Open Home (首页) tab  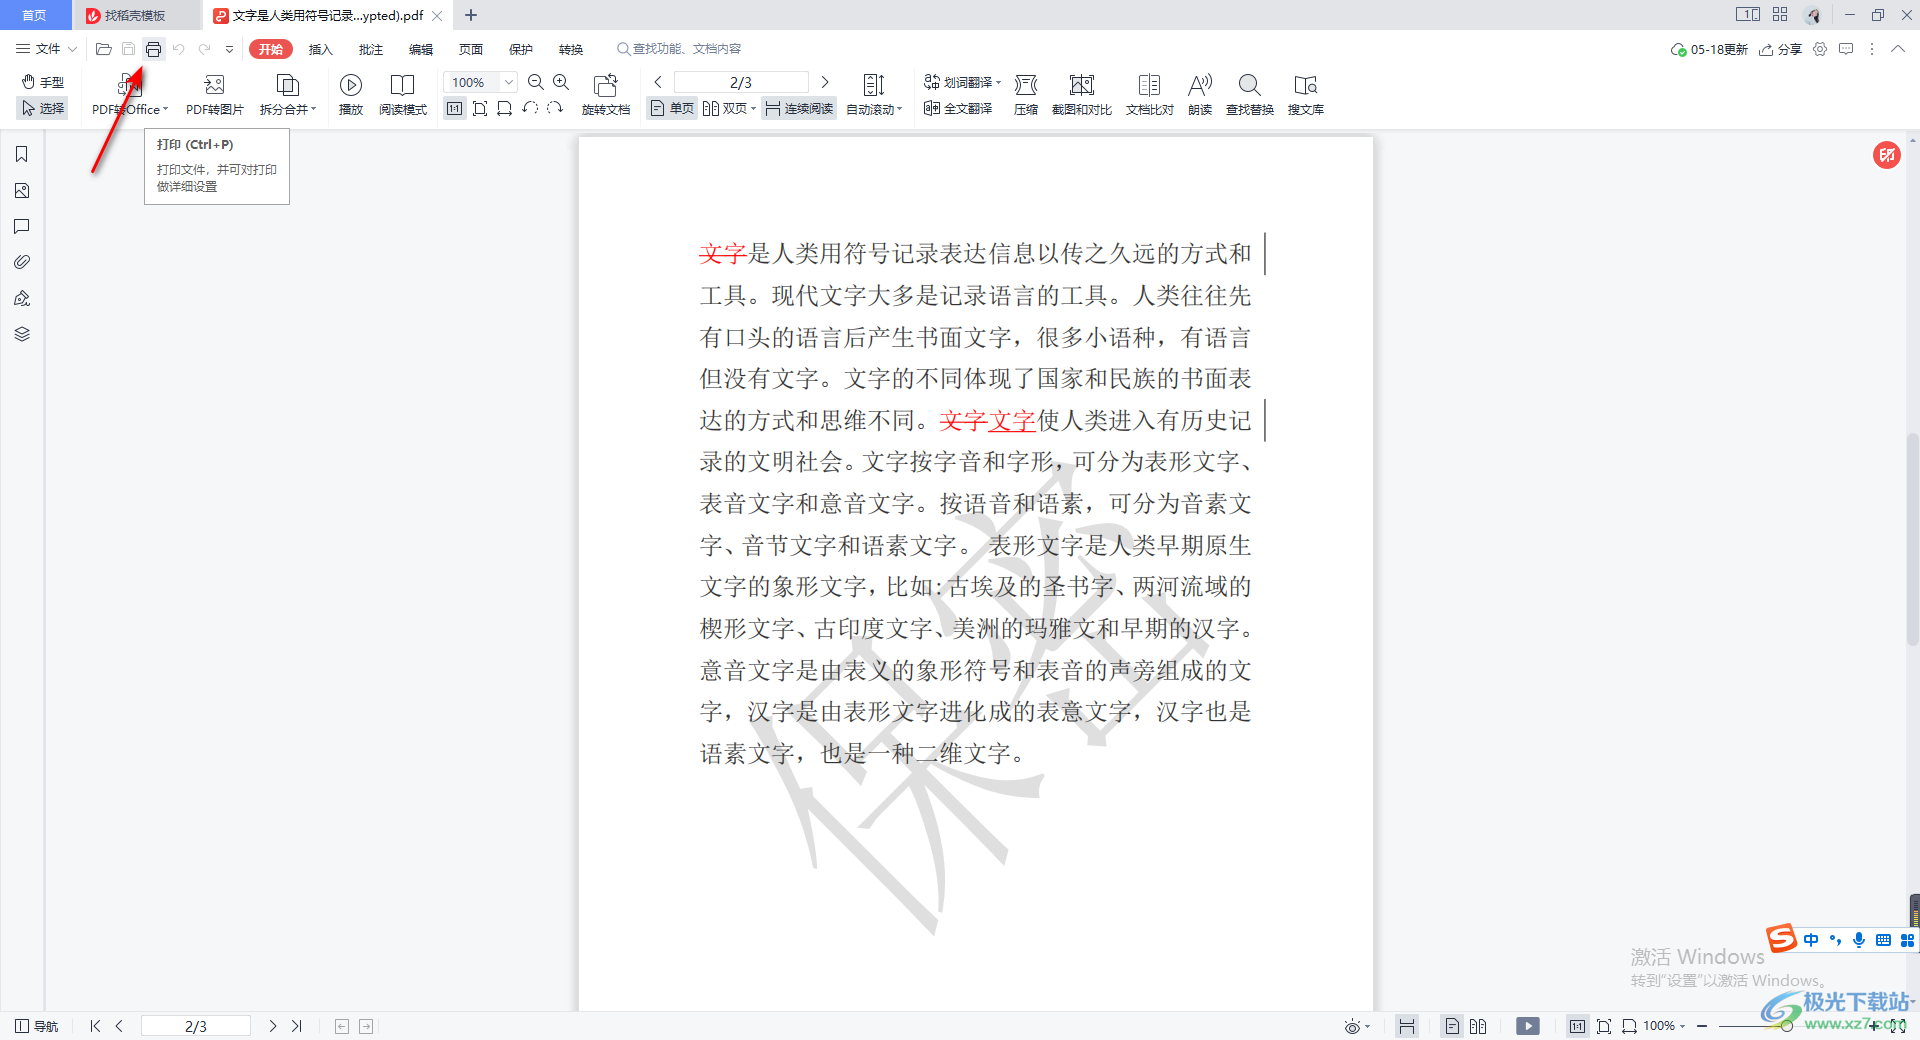(x=35, y=15)
